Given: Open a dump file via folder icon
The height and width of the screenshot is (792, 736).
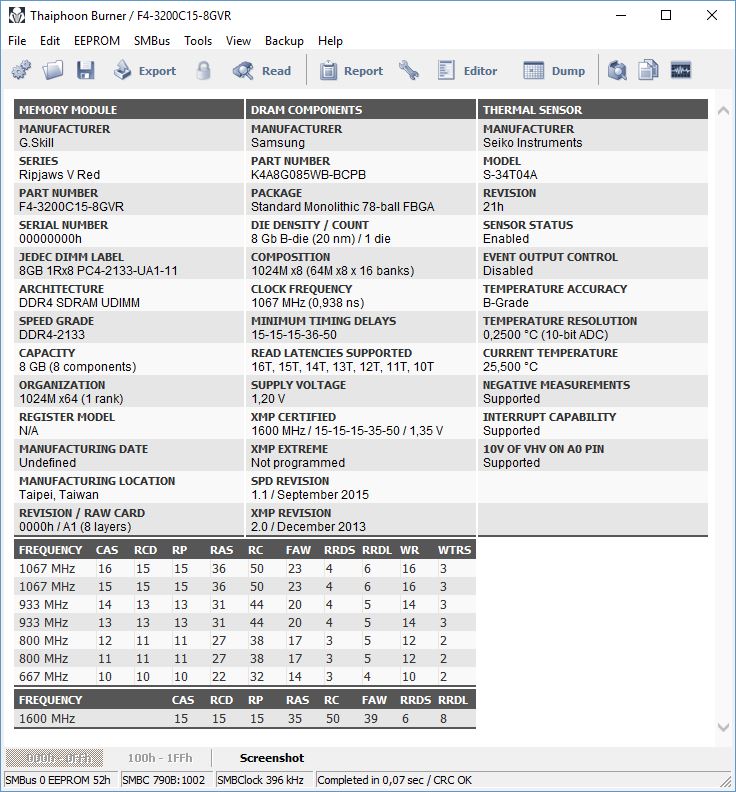Looking at the screenshot, I should [x=53, y=71].
